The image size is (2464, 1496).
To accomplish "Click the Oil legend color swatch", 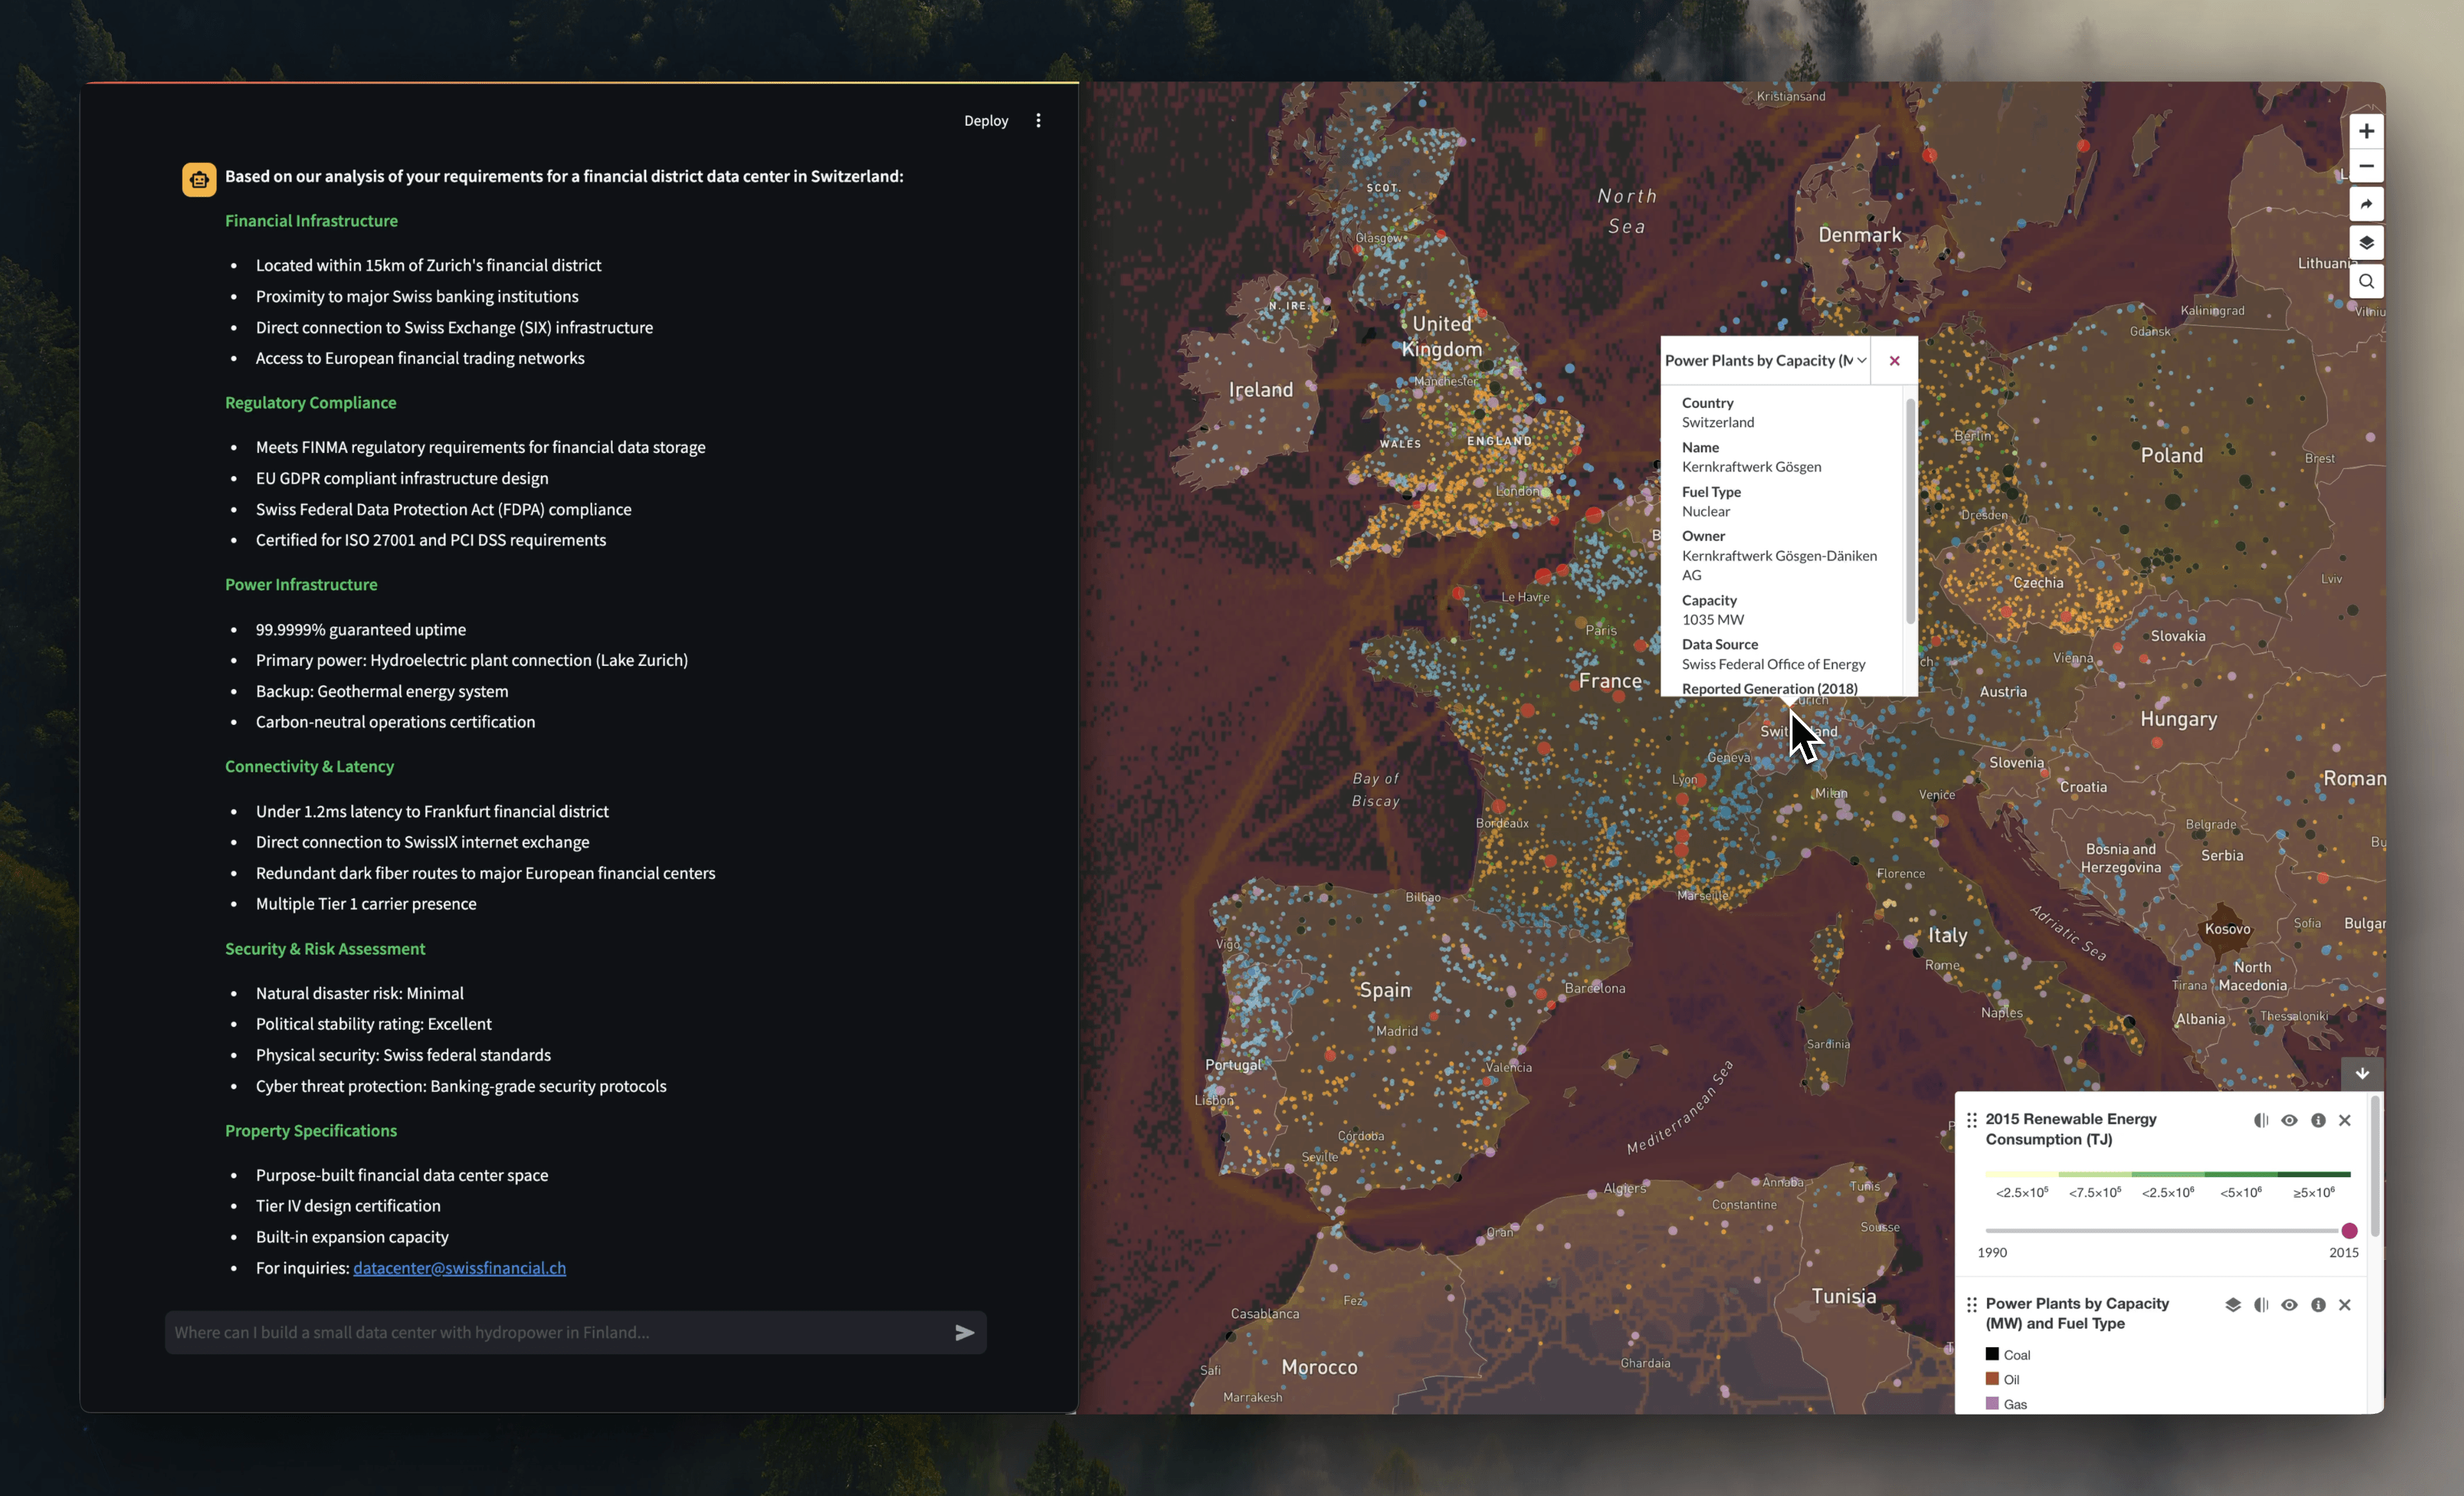I will pos(1992,1379).
